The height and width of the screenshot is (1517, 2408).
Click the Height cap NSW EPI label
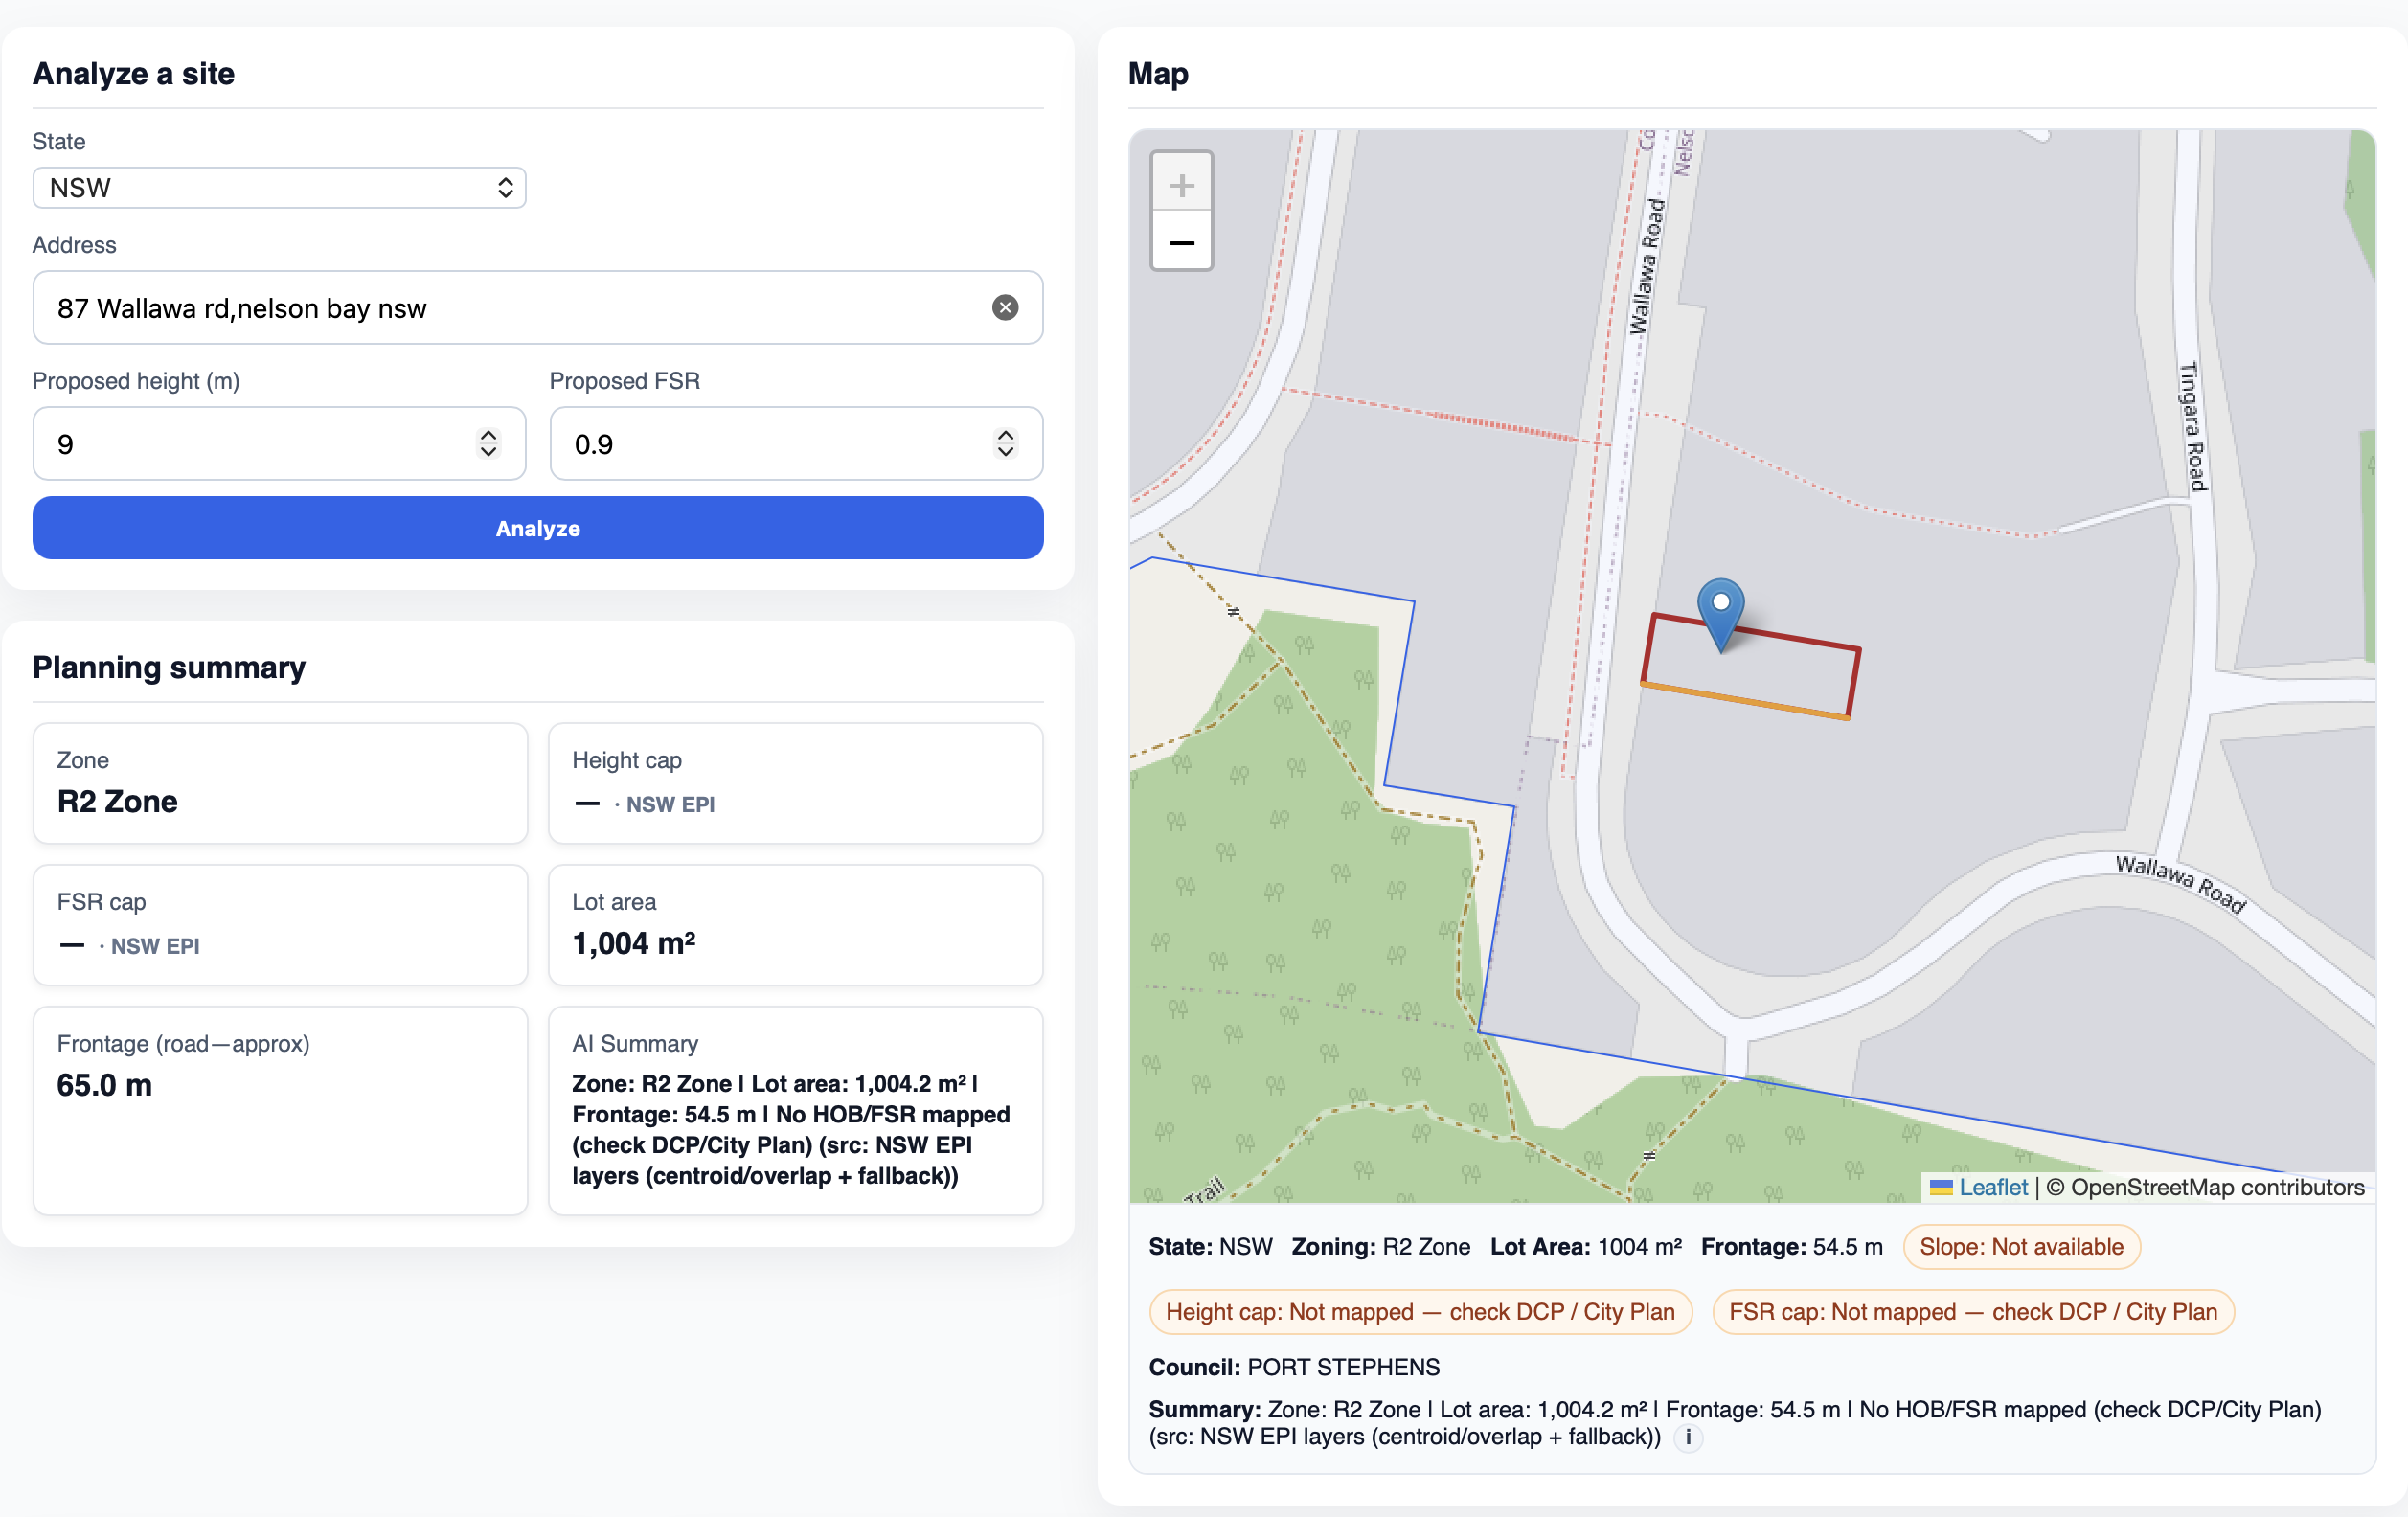(x=670, y=804)
